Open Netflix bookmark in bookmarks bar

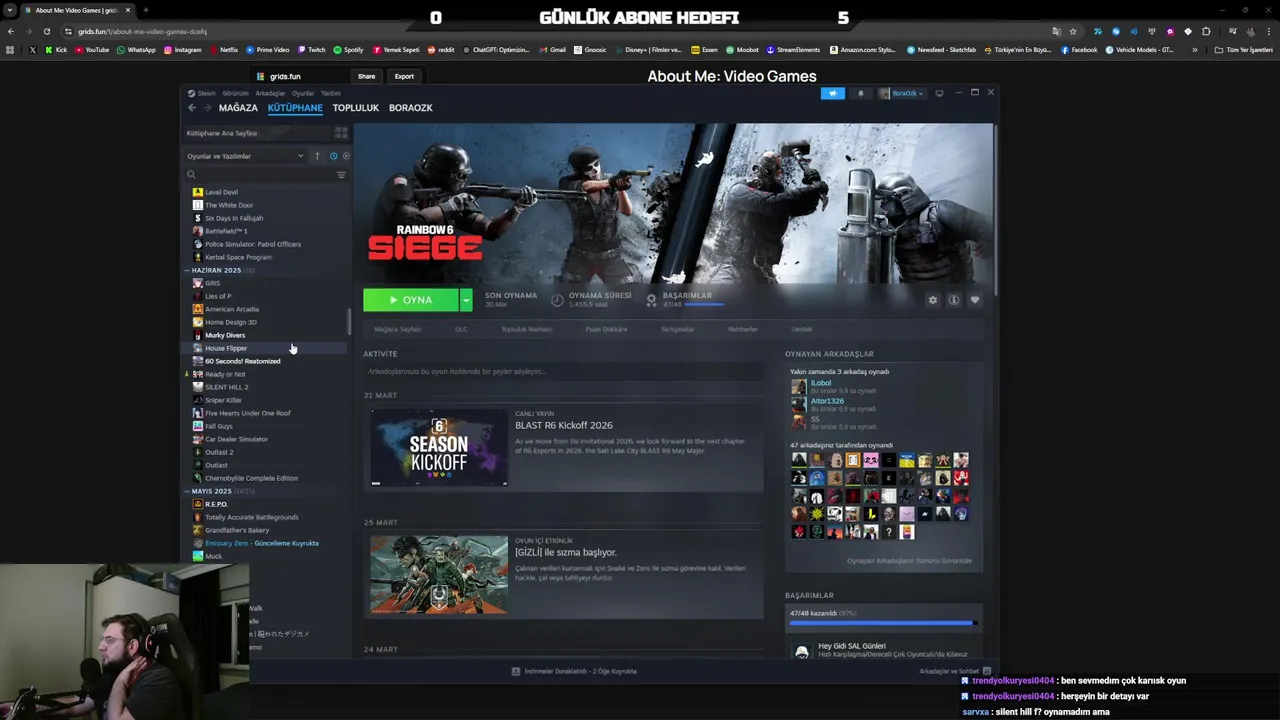[x=224, y=49]
